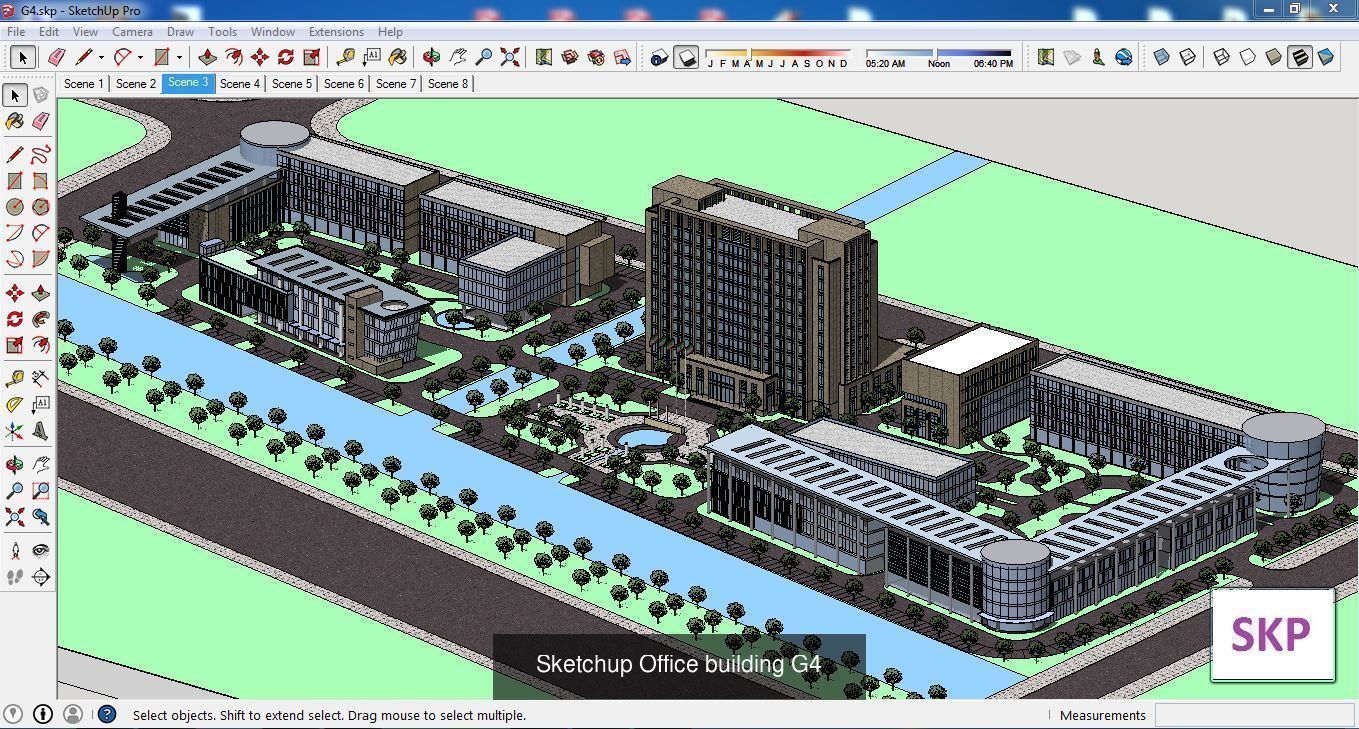Switch to Hidden Line face style
This screenshot has width=1359, height=729.
pyautogui.click(x=1248, y=57)
